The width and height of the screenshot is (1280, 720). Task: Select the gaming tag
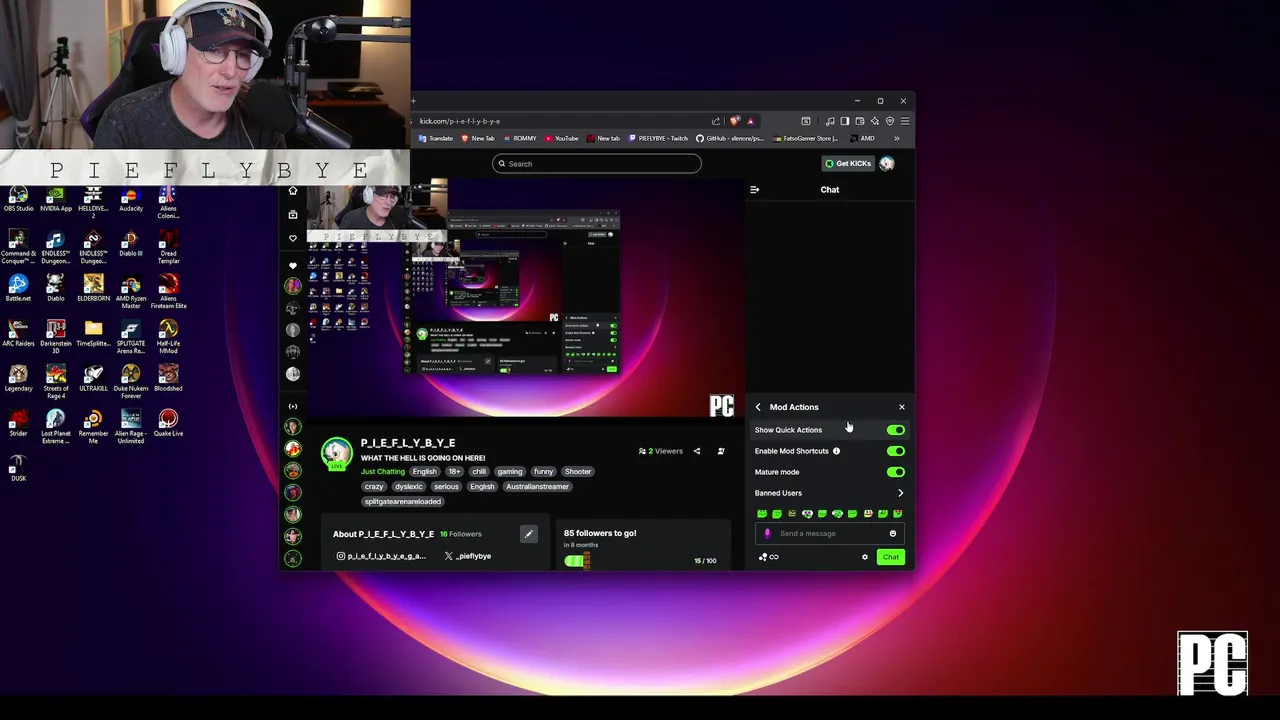click(x=510, y=471)
